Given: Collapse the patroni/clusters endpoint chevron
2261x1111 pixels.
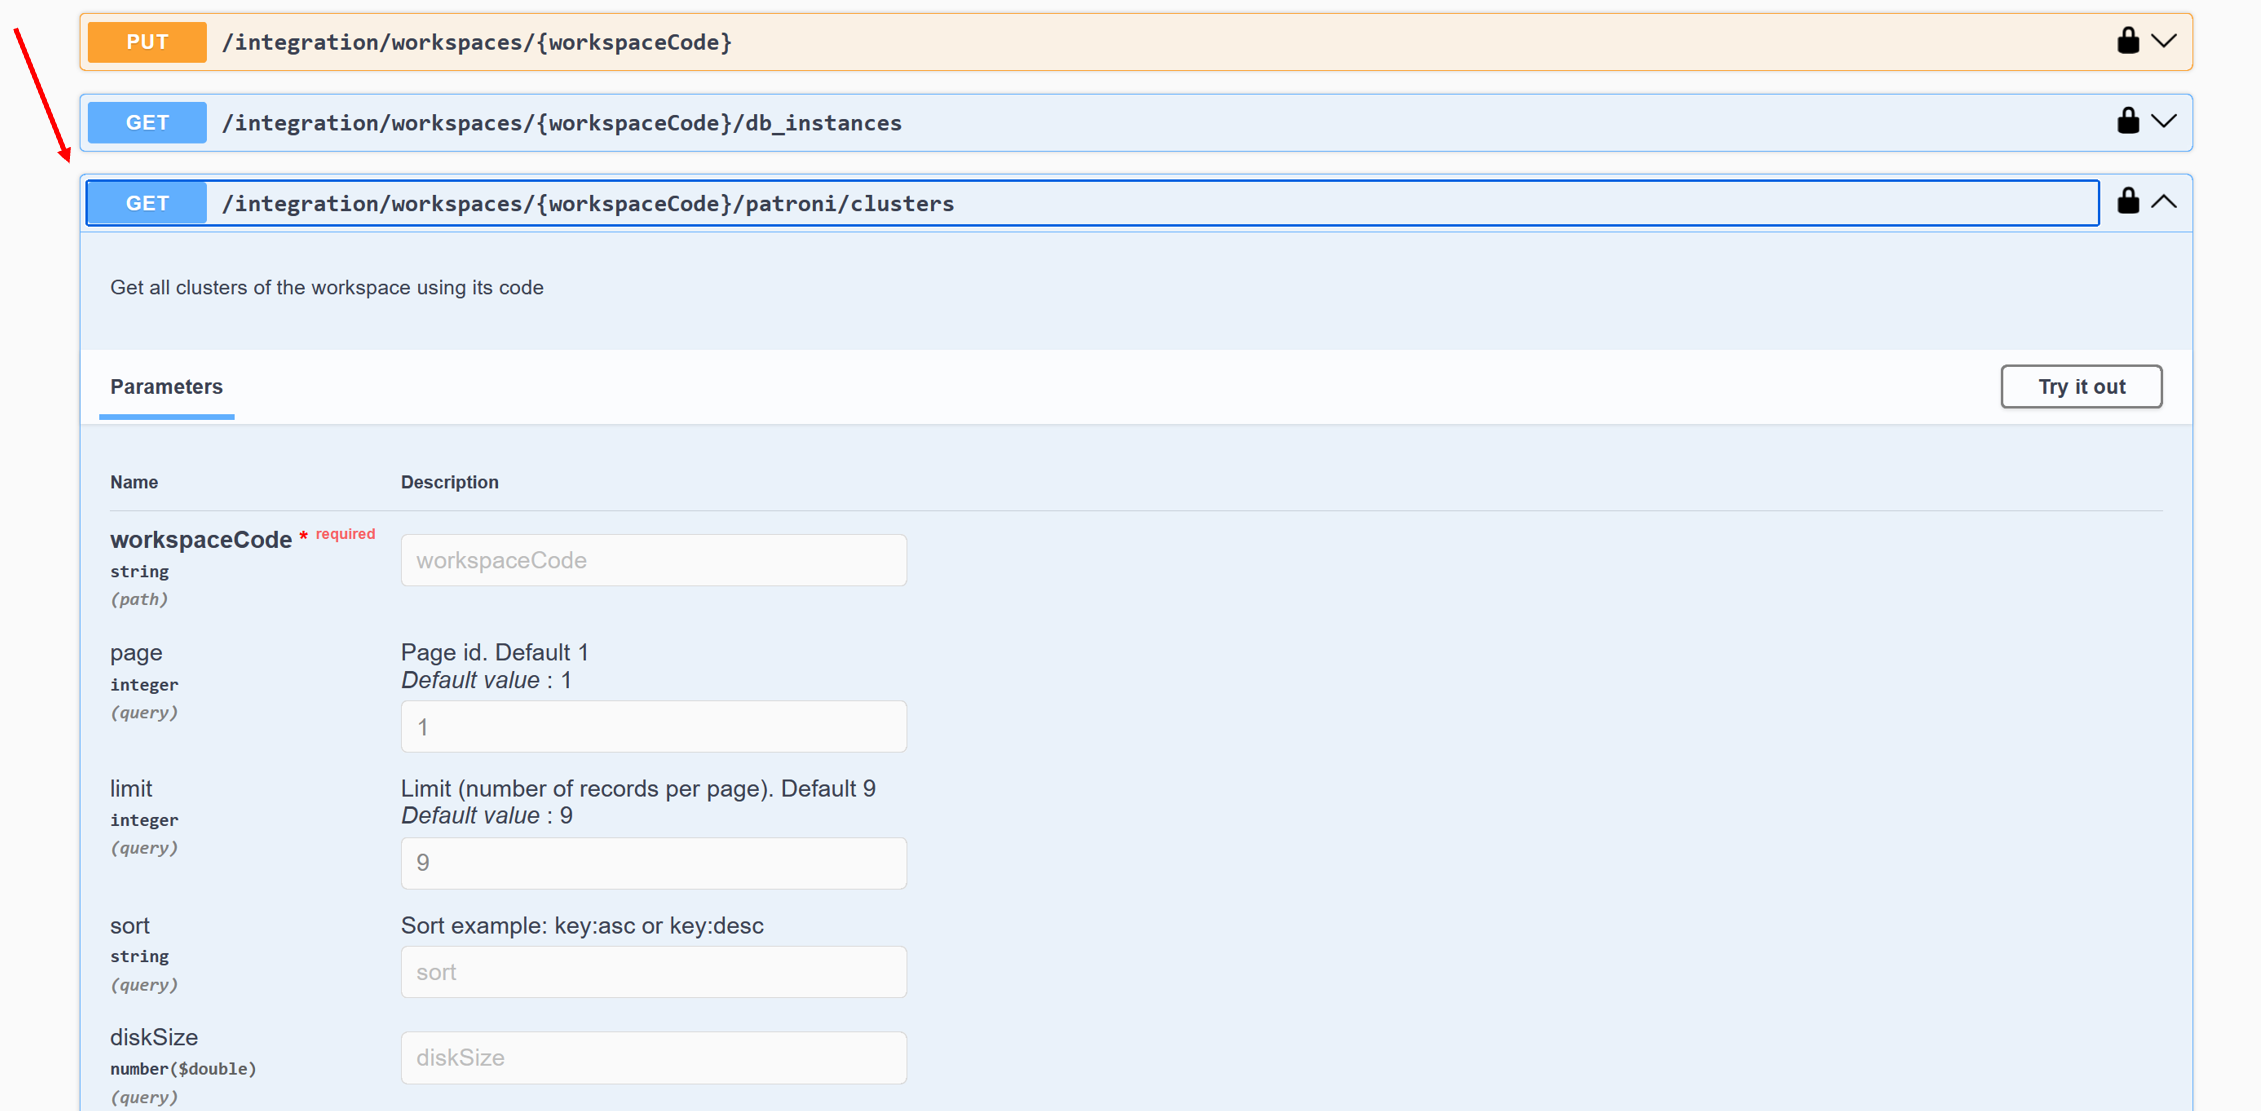Looking at the screenshot, I should [x=2163, y=202].
